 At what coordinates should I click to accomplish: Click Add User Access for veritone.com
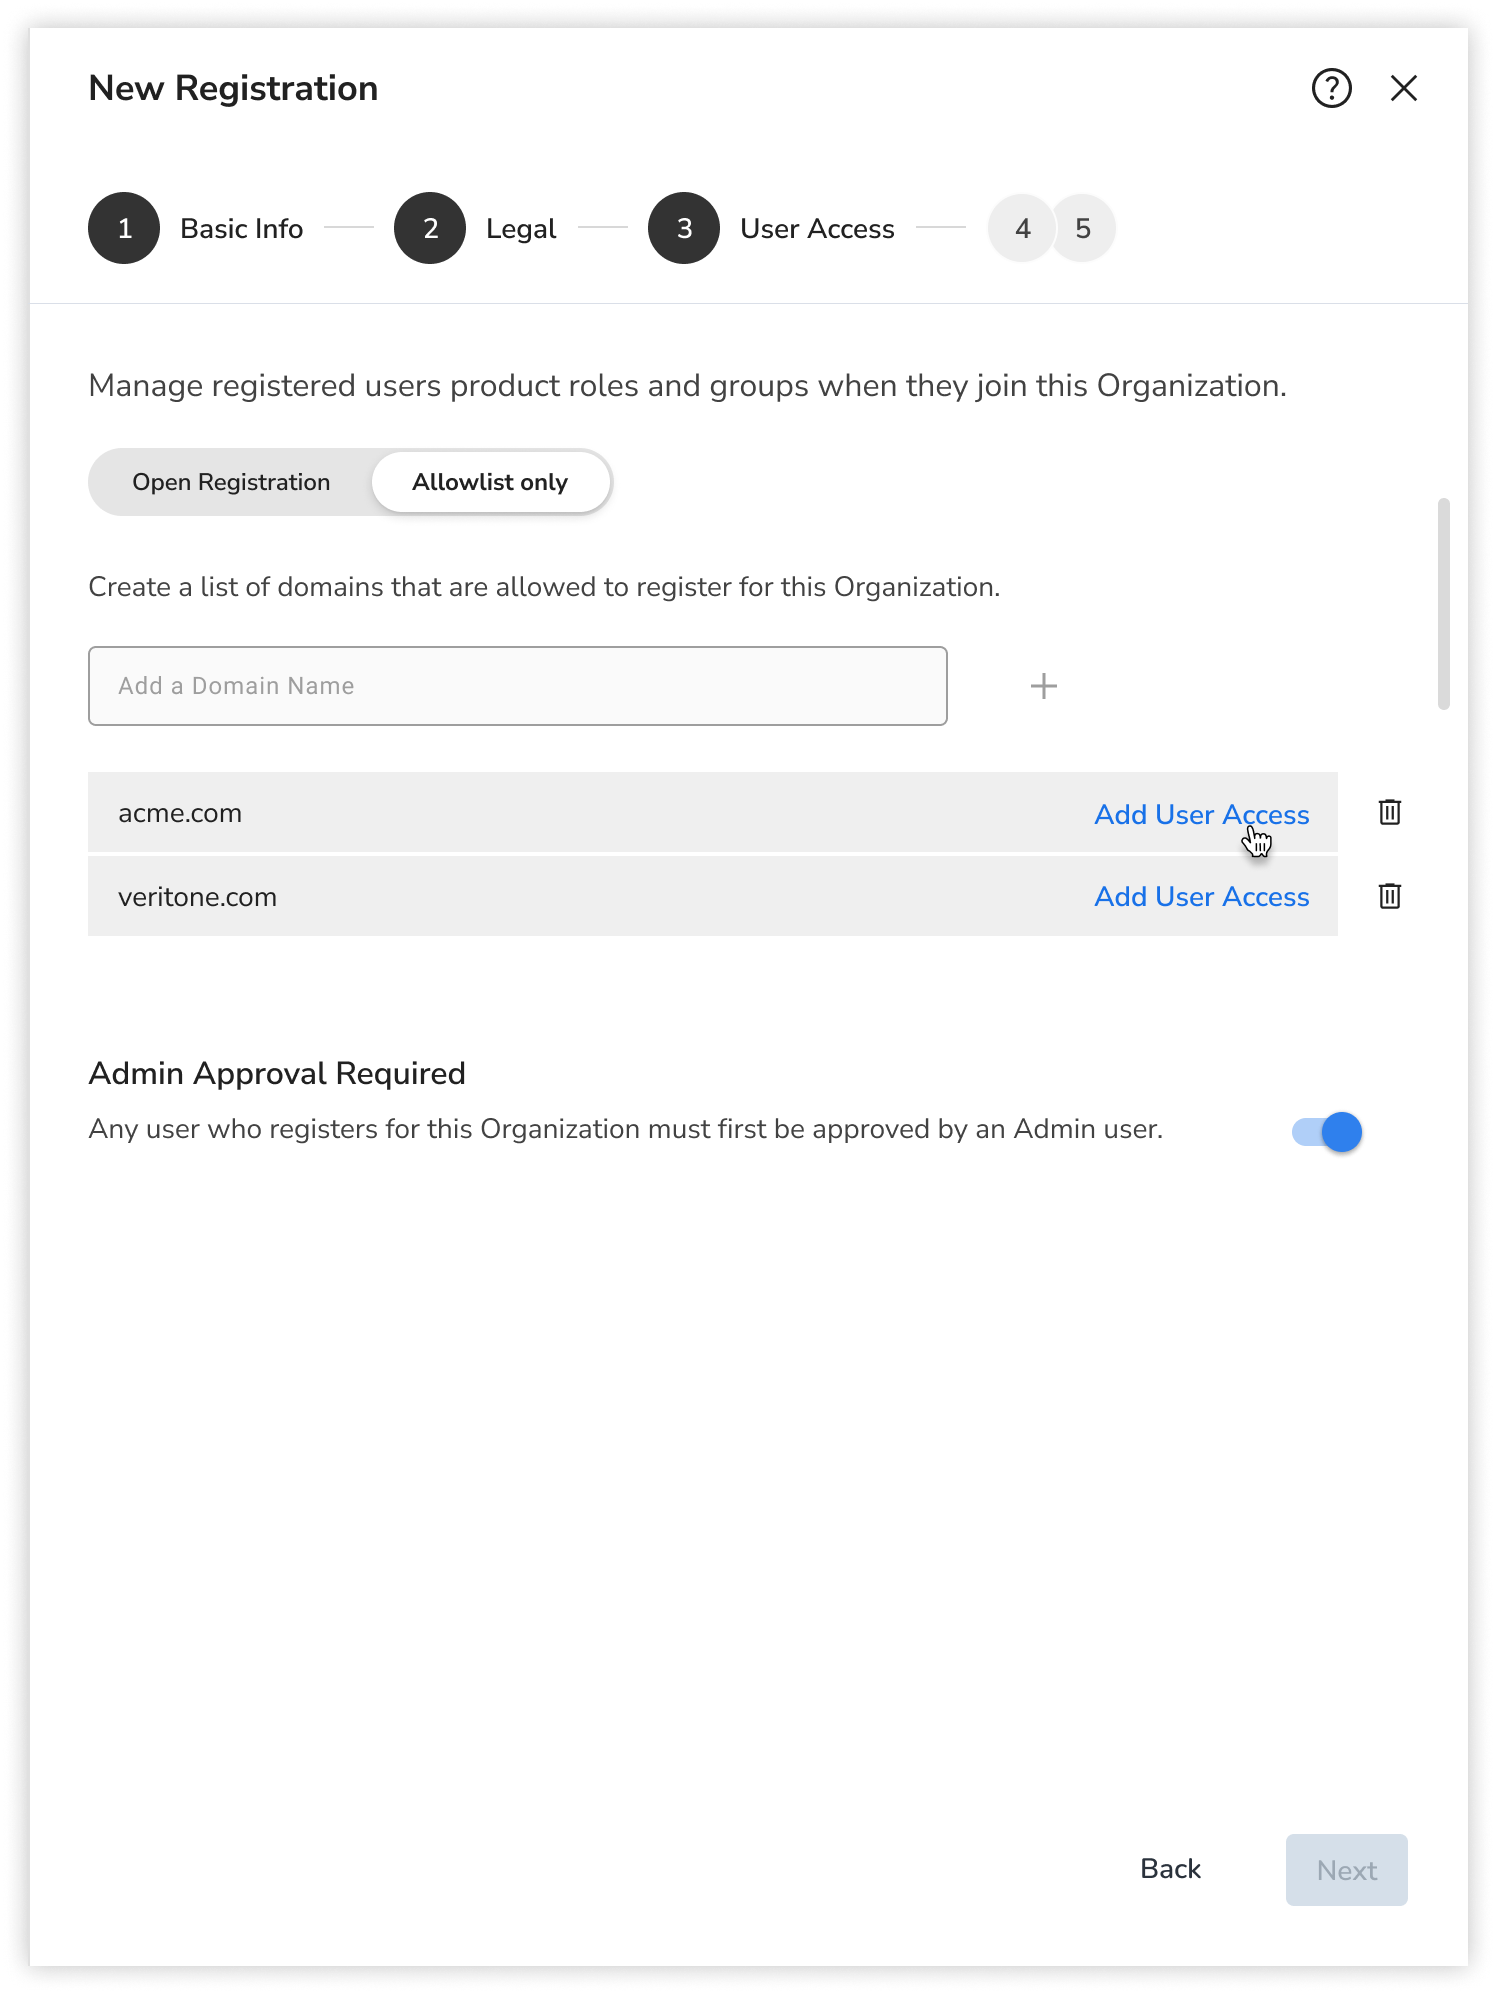tap(1202, 896)
